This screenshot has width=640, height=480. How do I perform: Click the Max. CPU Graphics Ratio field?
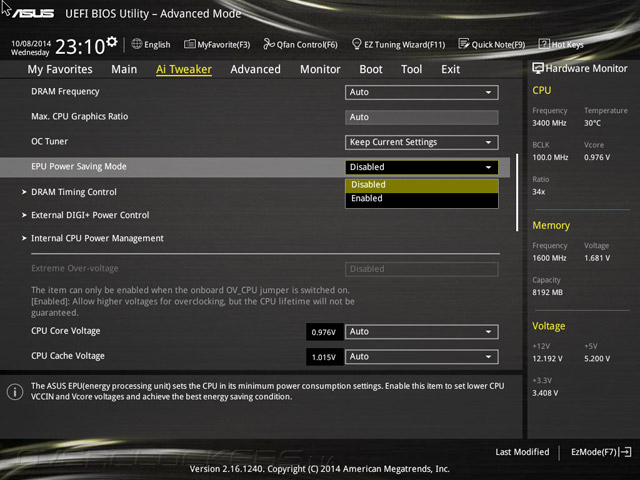(x=422, y=117)
